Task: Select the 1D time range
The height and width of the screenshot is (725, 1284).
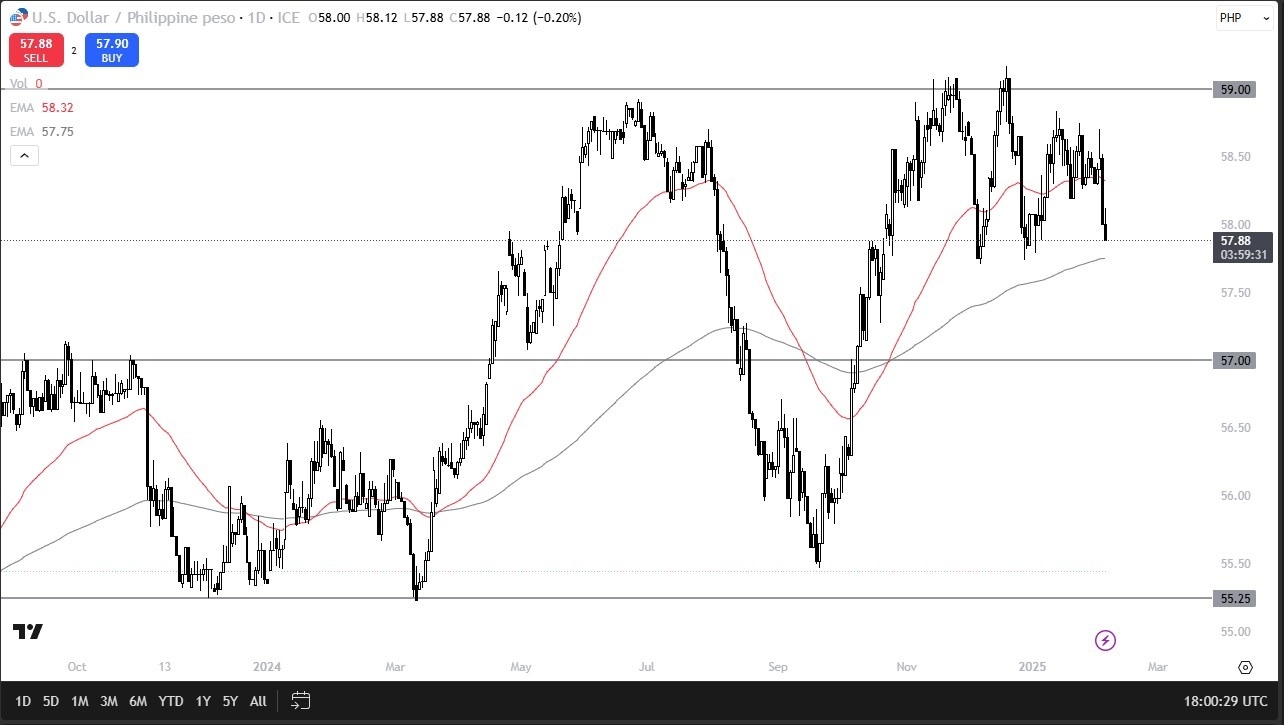Action: click(23, 701)
